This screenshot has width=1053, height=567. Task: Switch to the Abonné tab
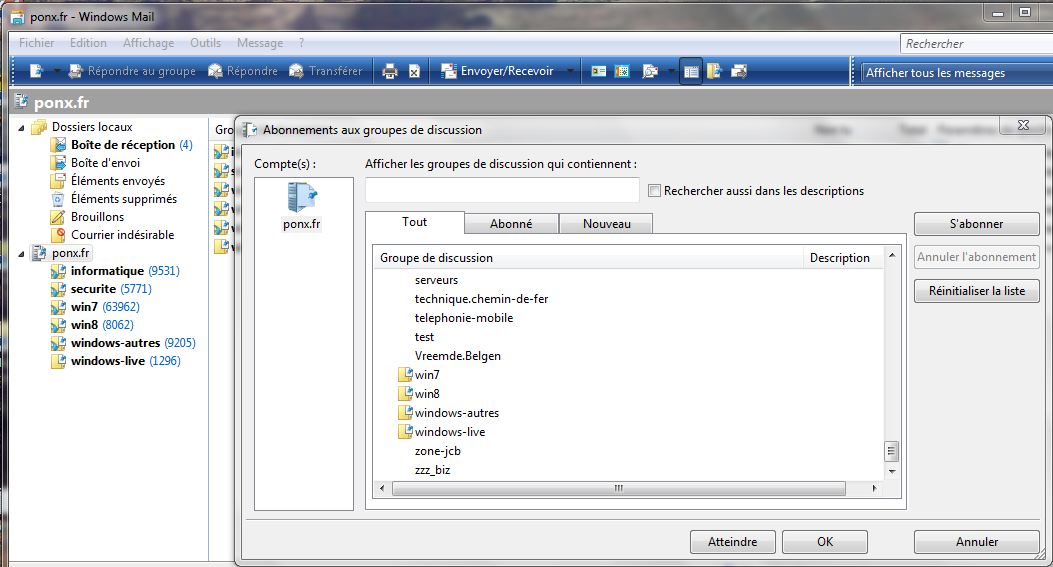click(x=511, y=224)
